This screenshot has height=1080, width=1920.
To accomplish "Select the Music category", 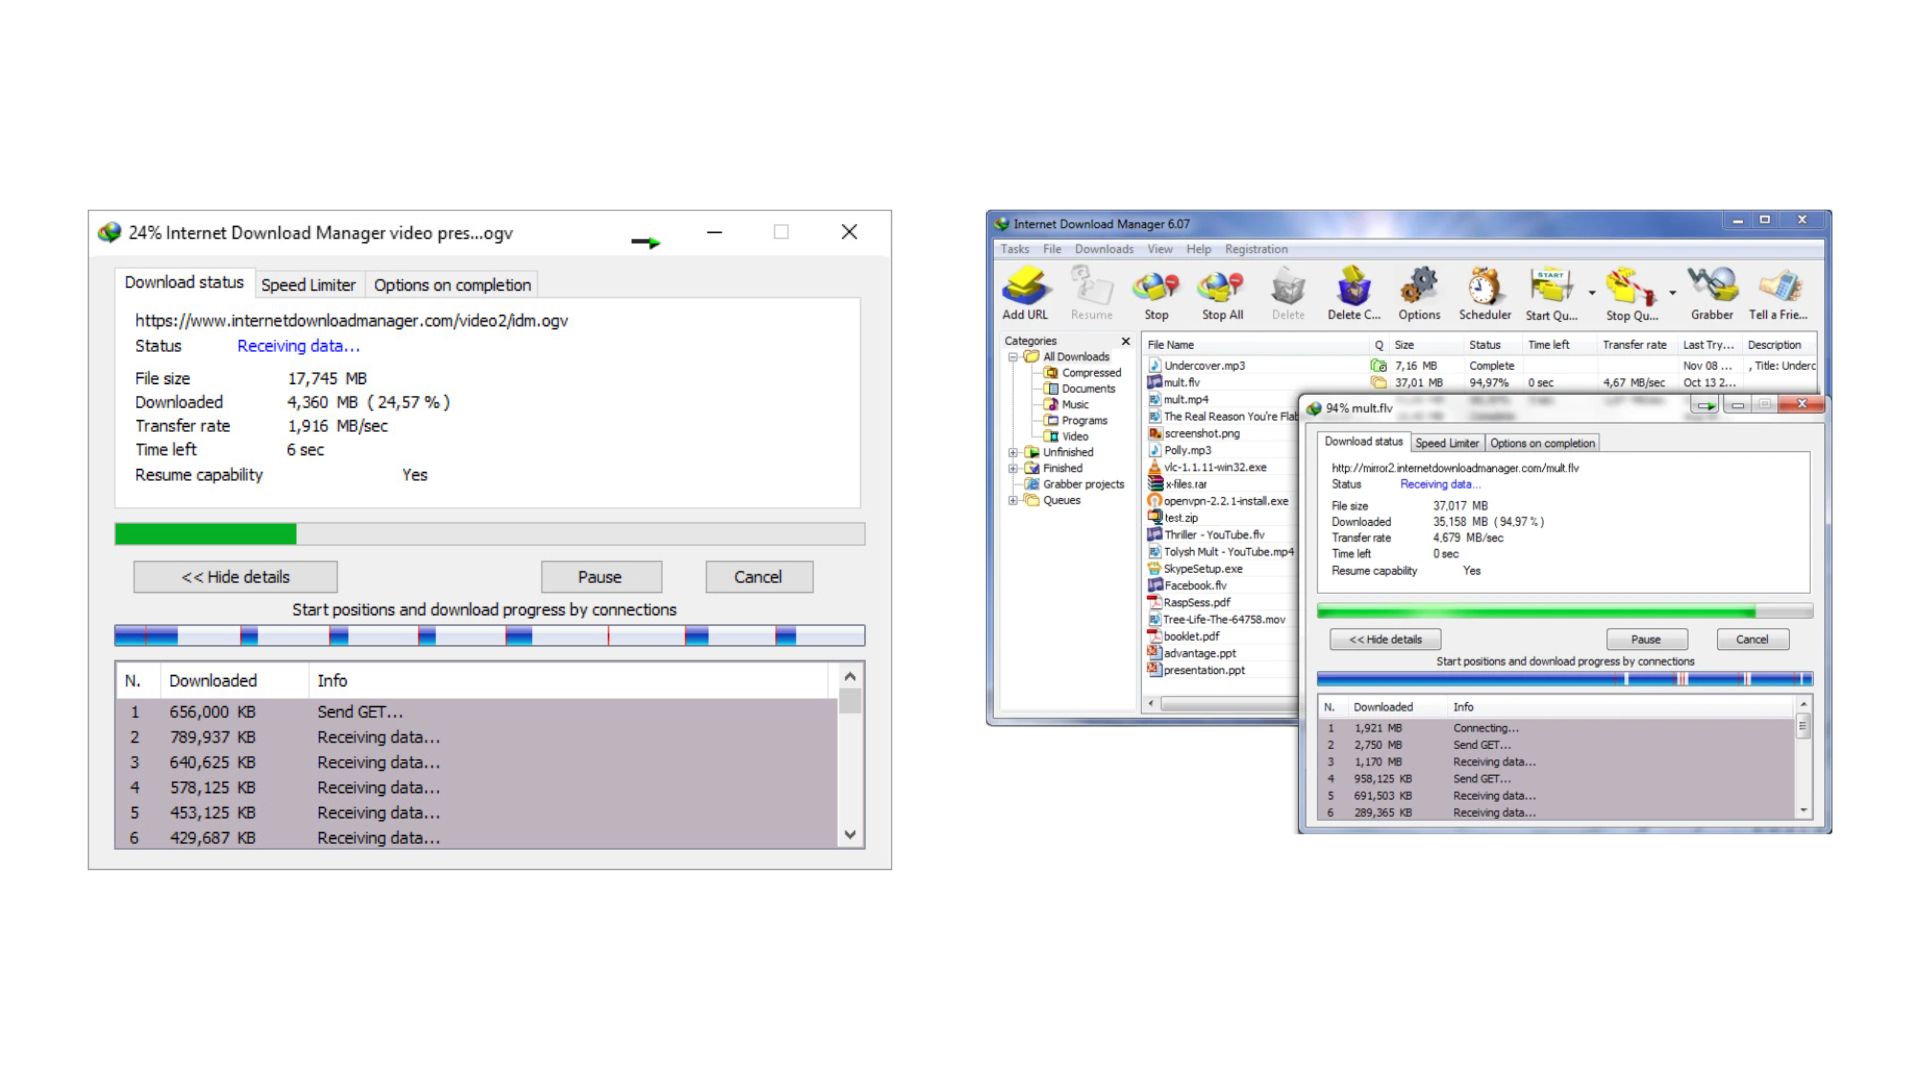I will (1077, 404).
